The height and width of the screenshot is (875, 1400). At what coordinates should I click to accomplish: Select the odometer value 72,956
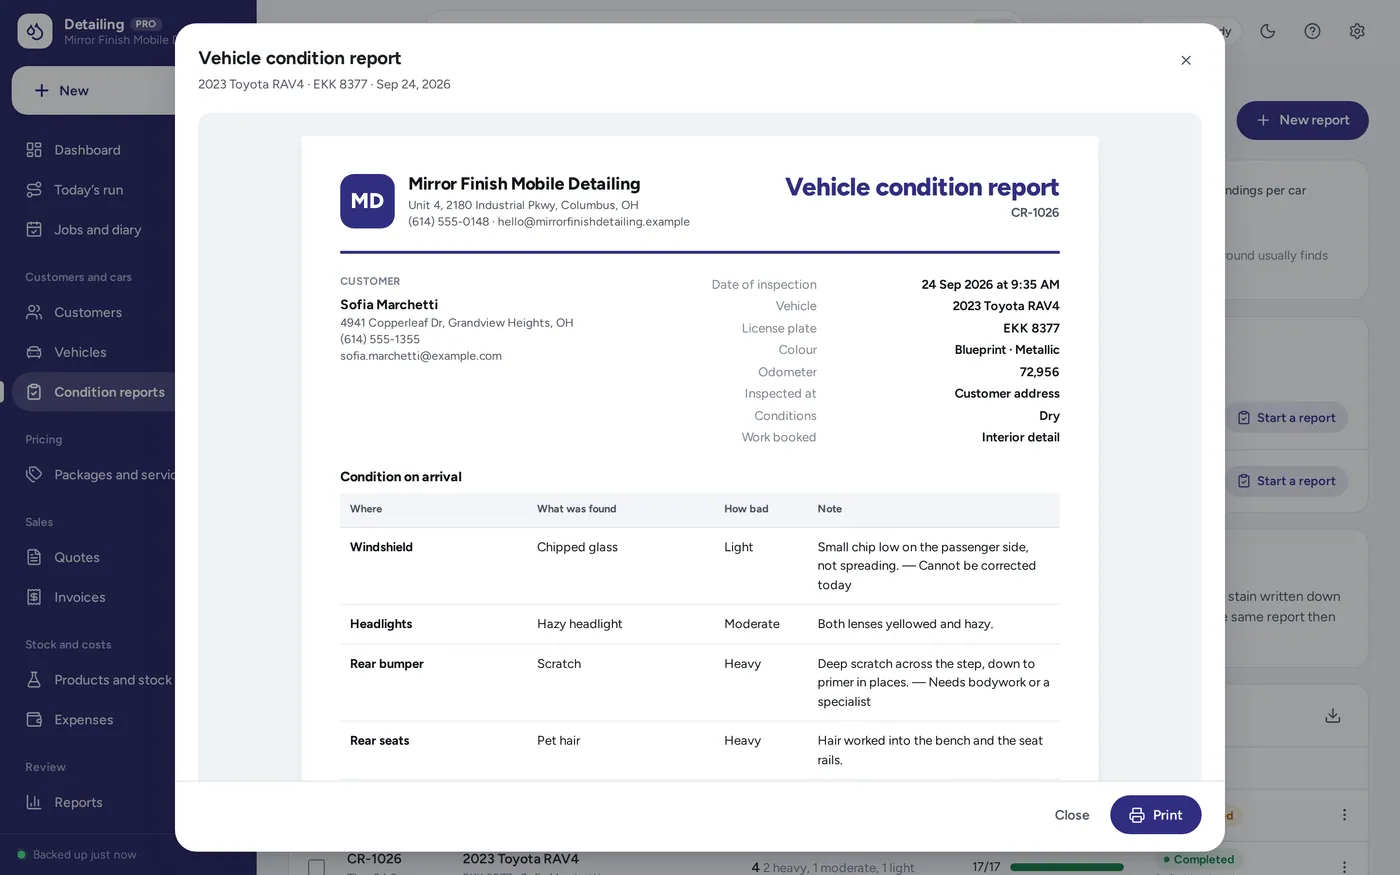tap(1040, 372)
